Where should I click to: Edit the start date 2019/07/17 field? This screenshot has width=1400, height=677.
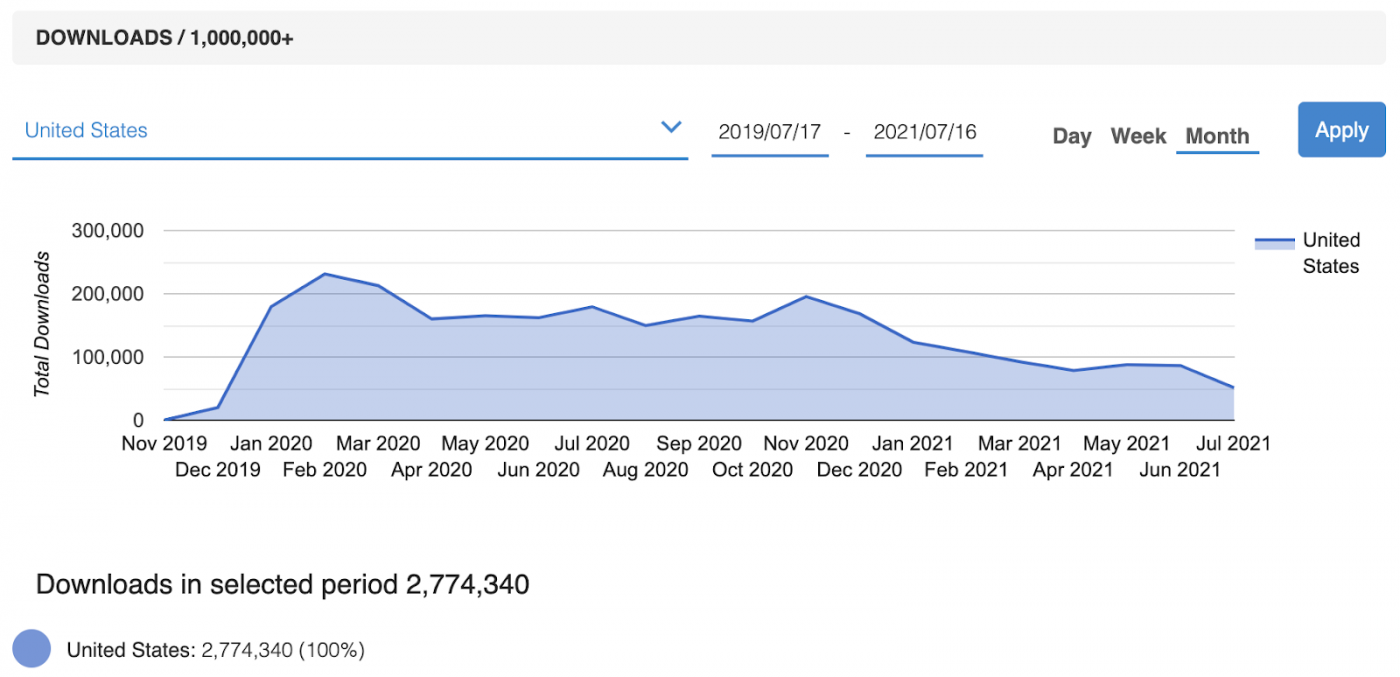(770, 132)
